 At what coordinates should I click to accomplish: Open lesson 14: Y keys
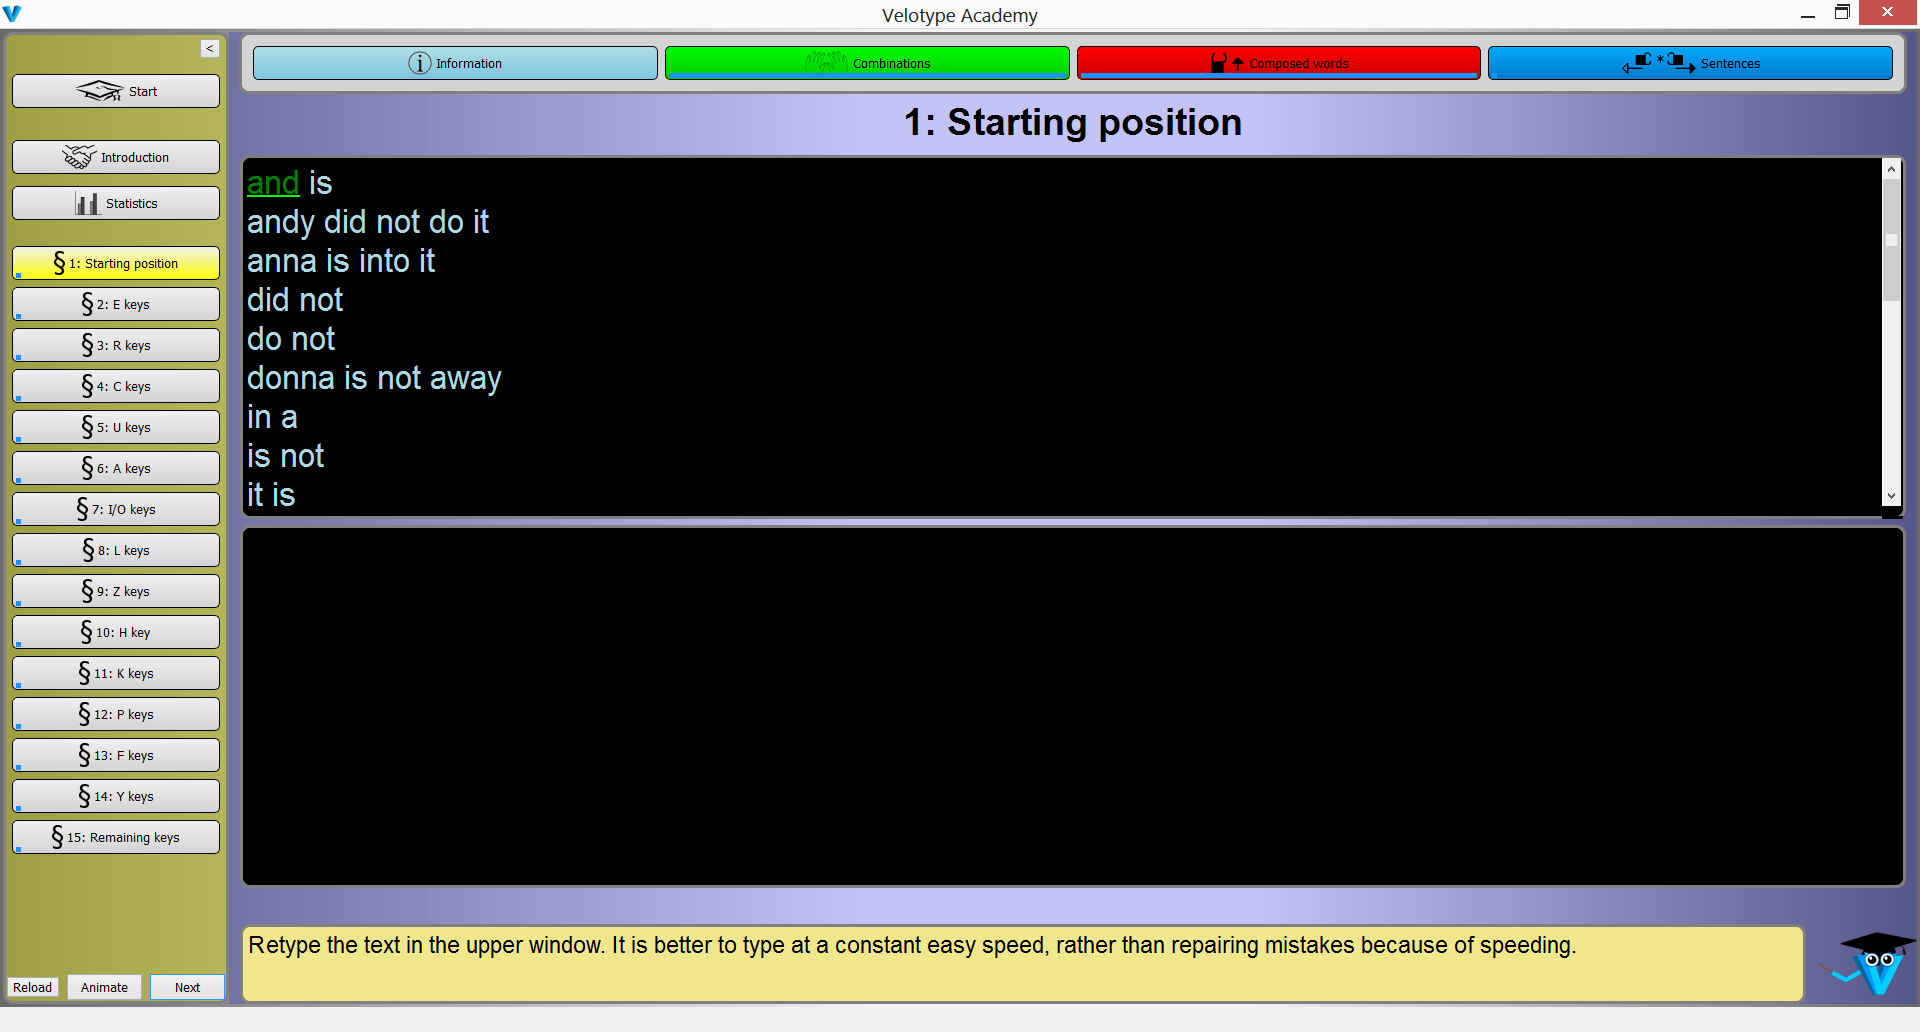pyautogui.click(x=116, y=796)
